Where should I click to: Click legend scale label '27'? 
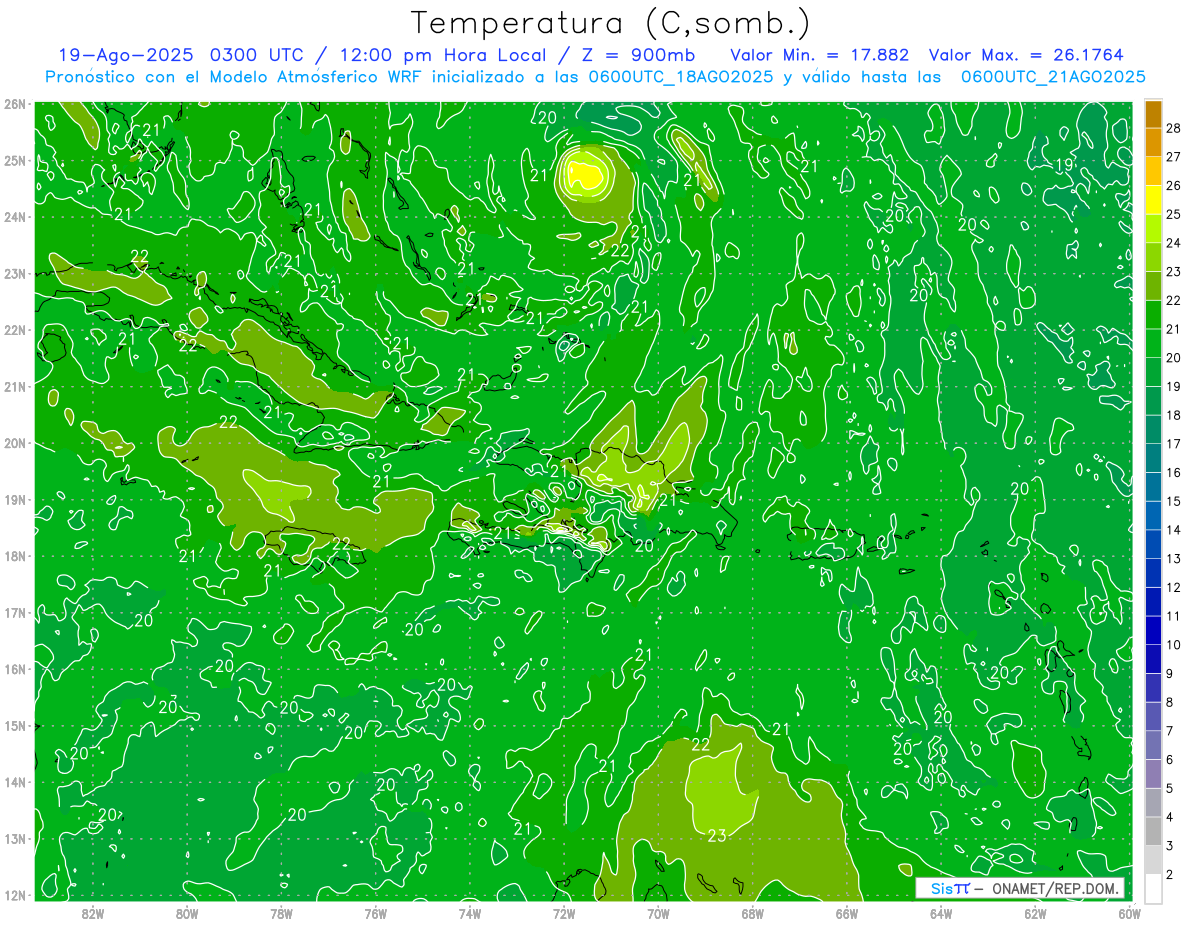(1173, 157)
